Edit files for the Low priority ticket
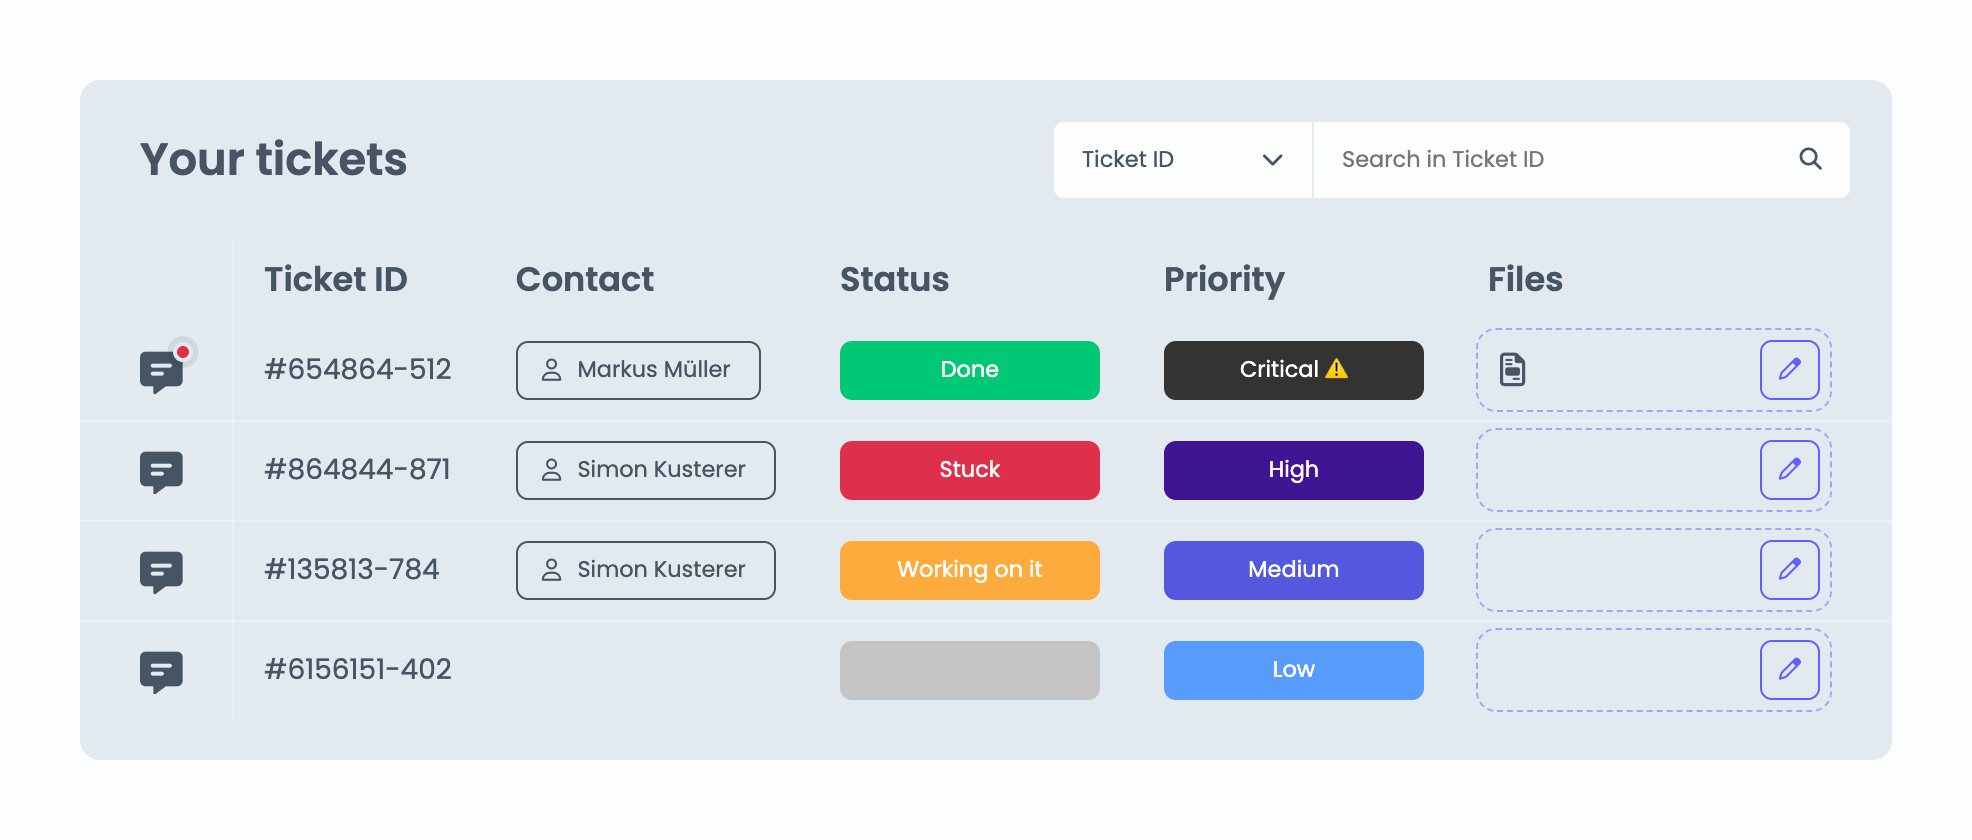Image resolution: width=1972 pixels, height=840 pixels. (1789, 670)
